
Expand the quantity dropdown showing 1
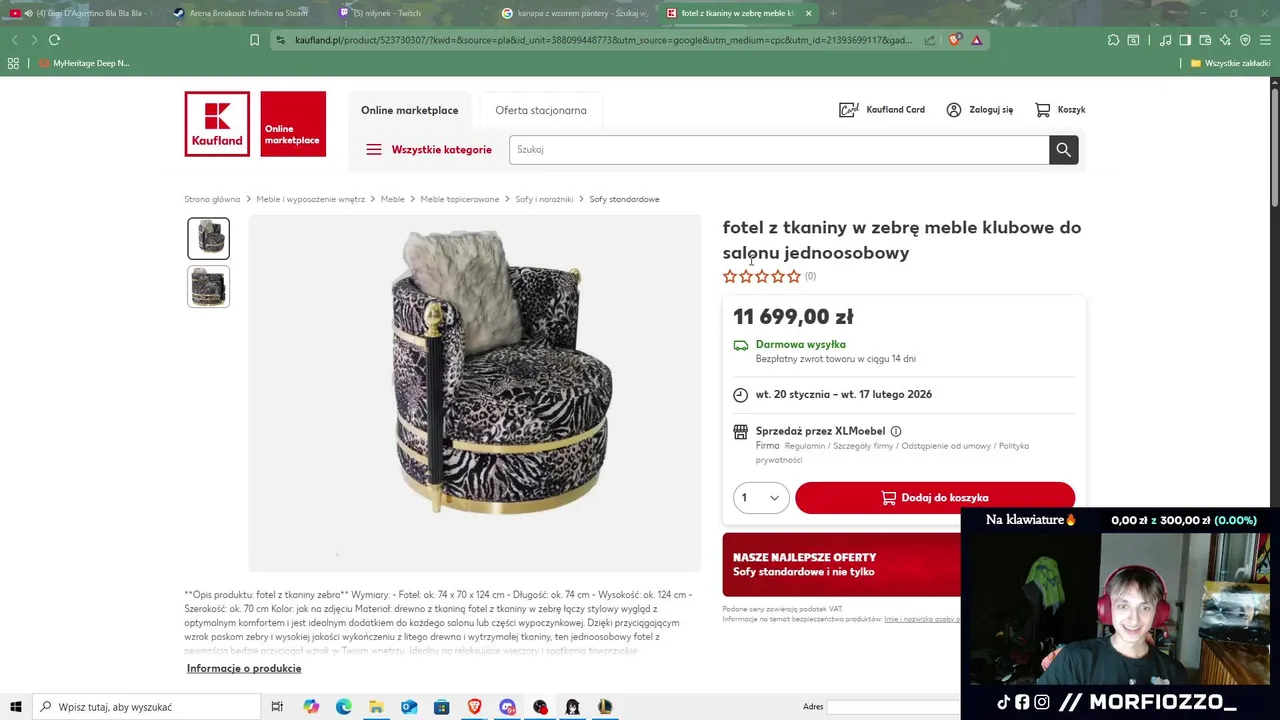click(x=761, y=498)
